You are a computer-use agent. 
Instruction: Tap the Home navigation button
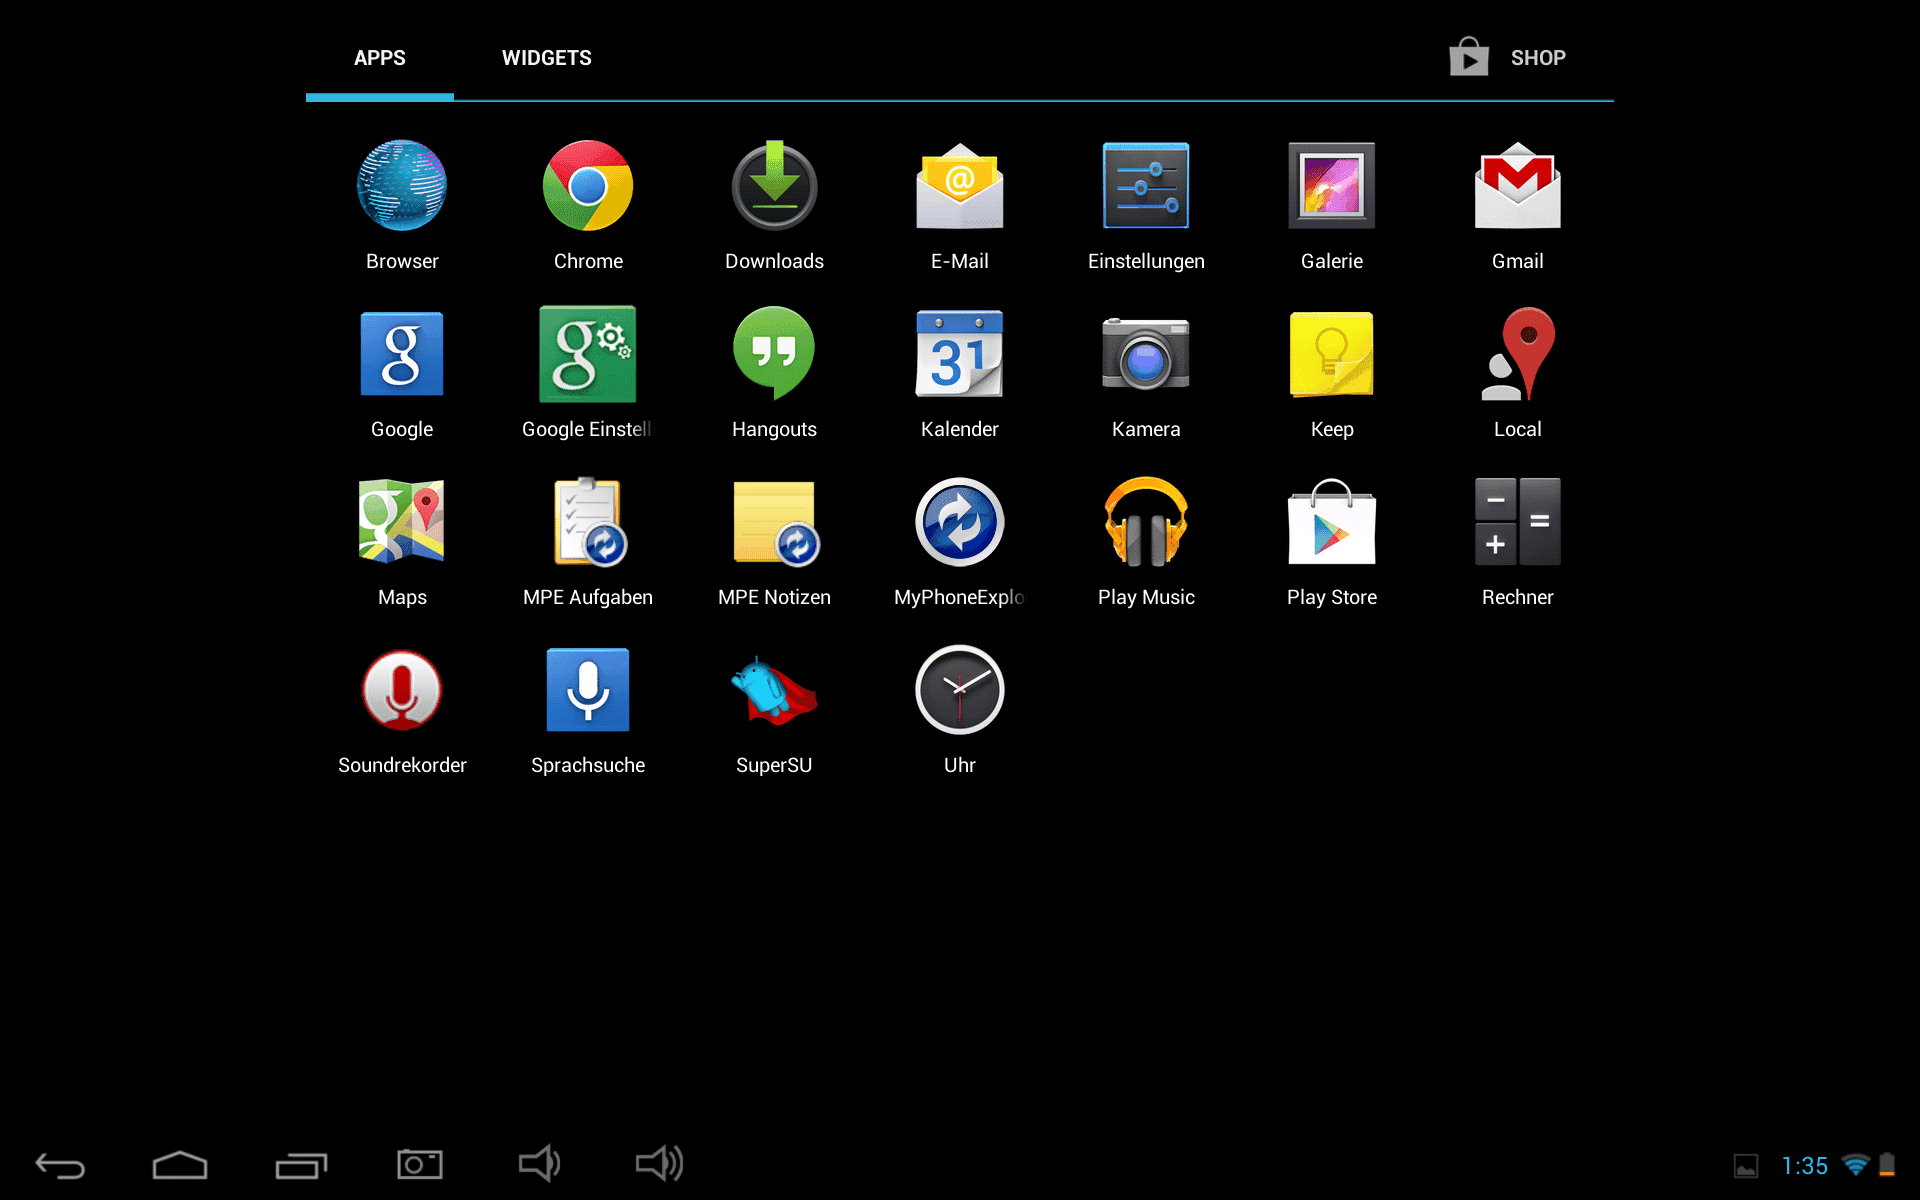180,1165
